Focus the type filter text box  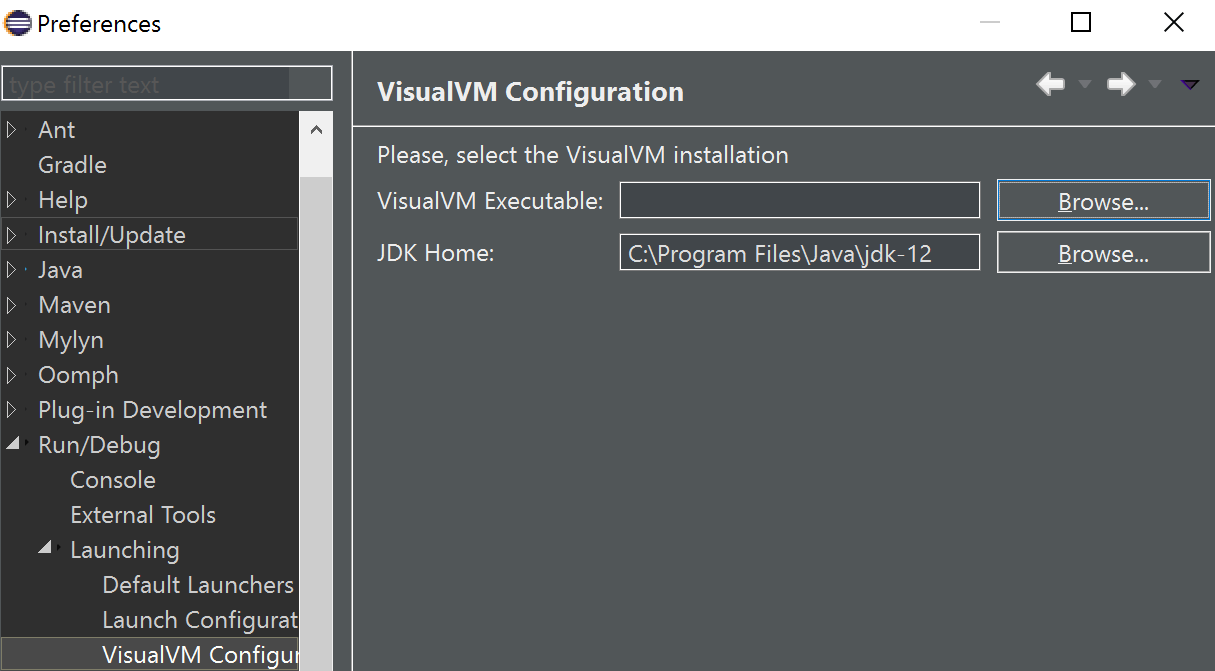[x=166, y=85]
